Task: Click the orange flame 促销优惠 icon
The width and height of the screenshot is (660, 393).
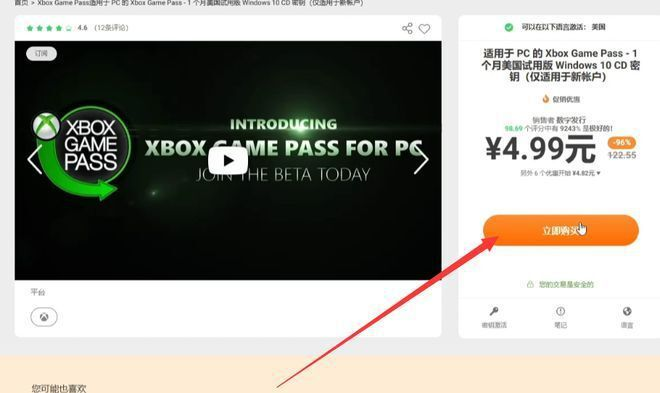Action: point(546,99)
